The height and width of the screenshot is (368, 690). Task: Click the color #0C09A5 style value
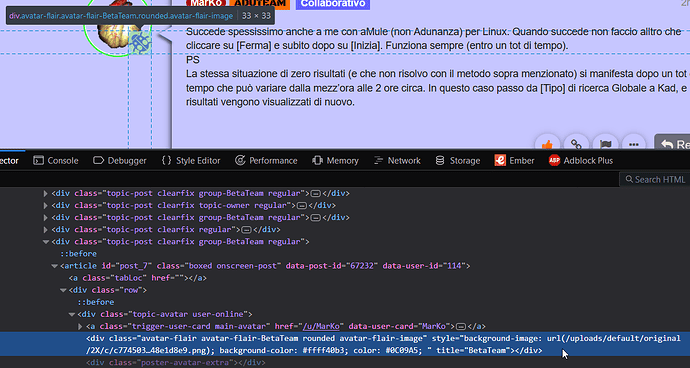pyautogui.click(x=401, y=350)
